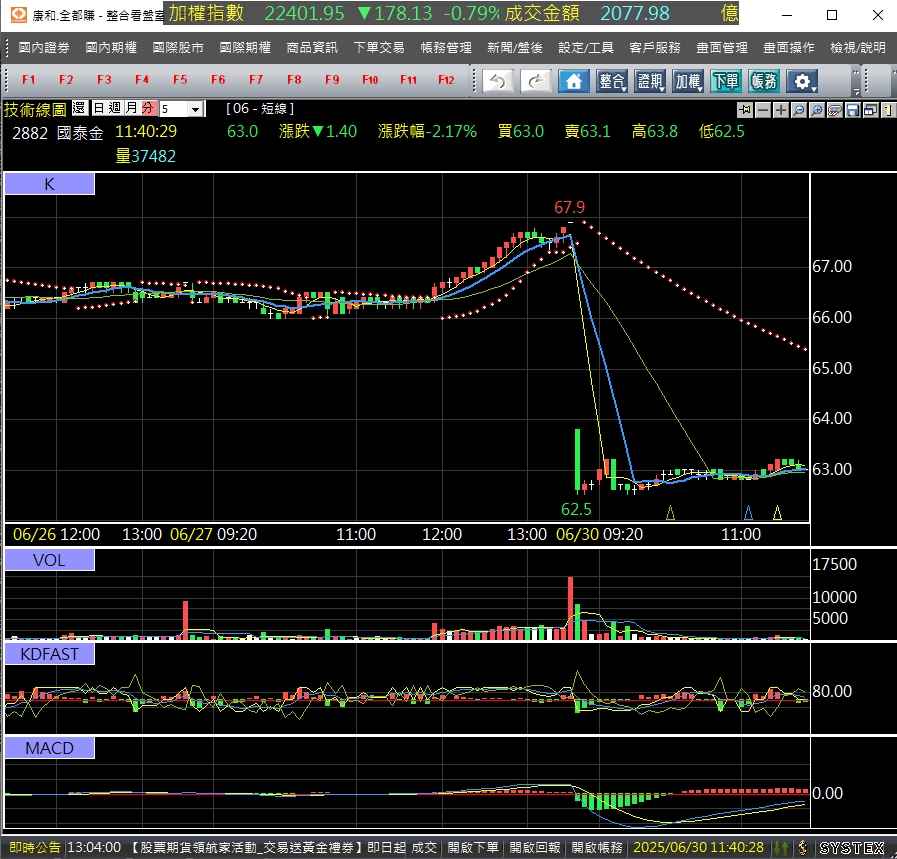Click the yellow bracket icon at chart toolbar end
The image size is (897, 859).
888,110
